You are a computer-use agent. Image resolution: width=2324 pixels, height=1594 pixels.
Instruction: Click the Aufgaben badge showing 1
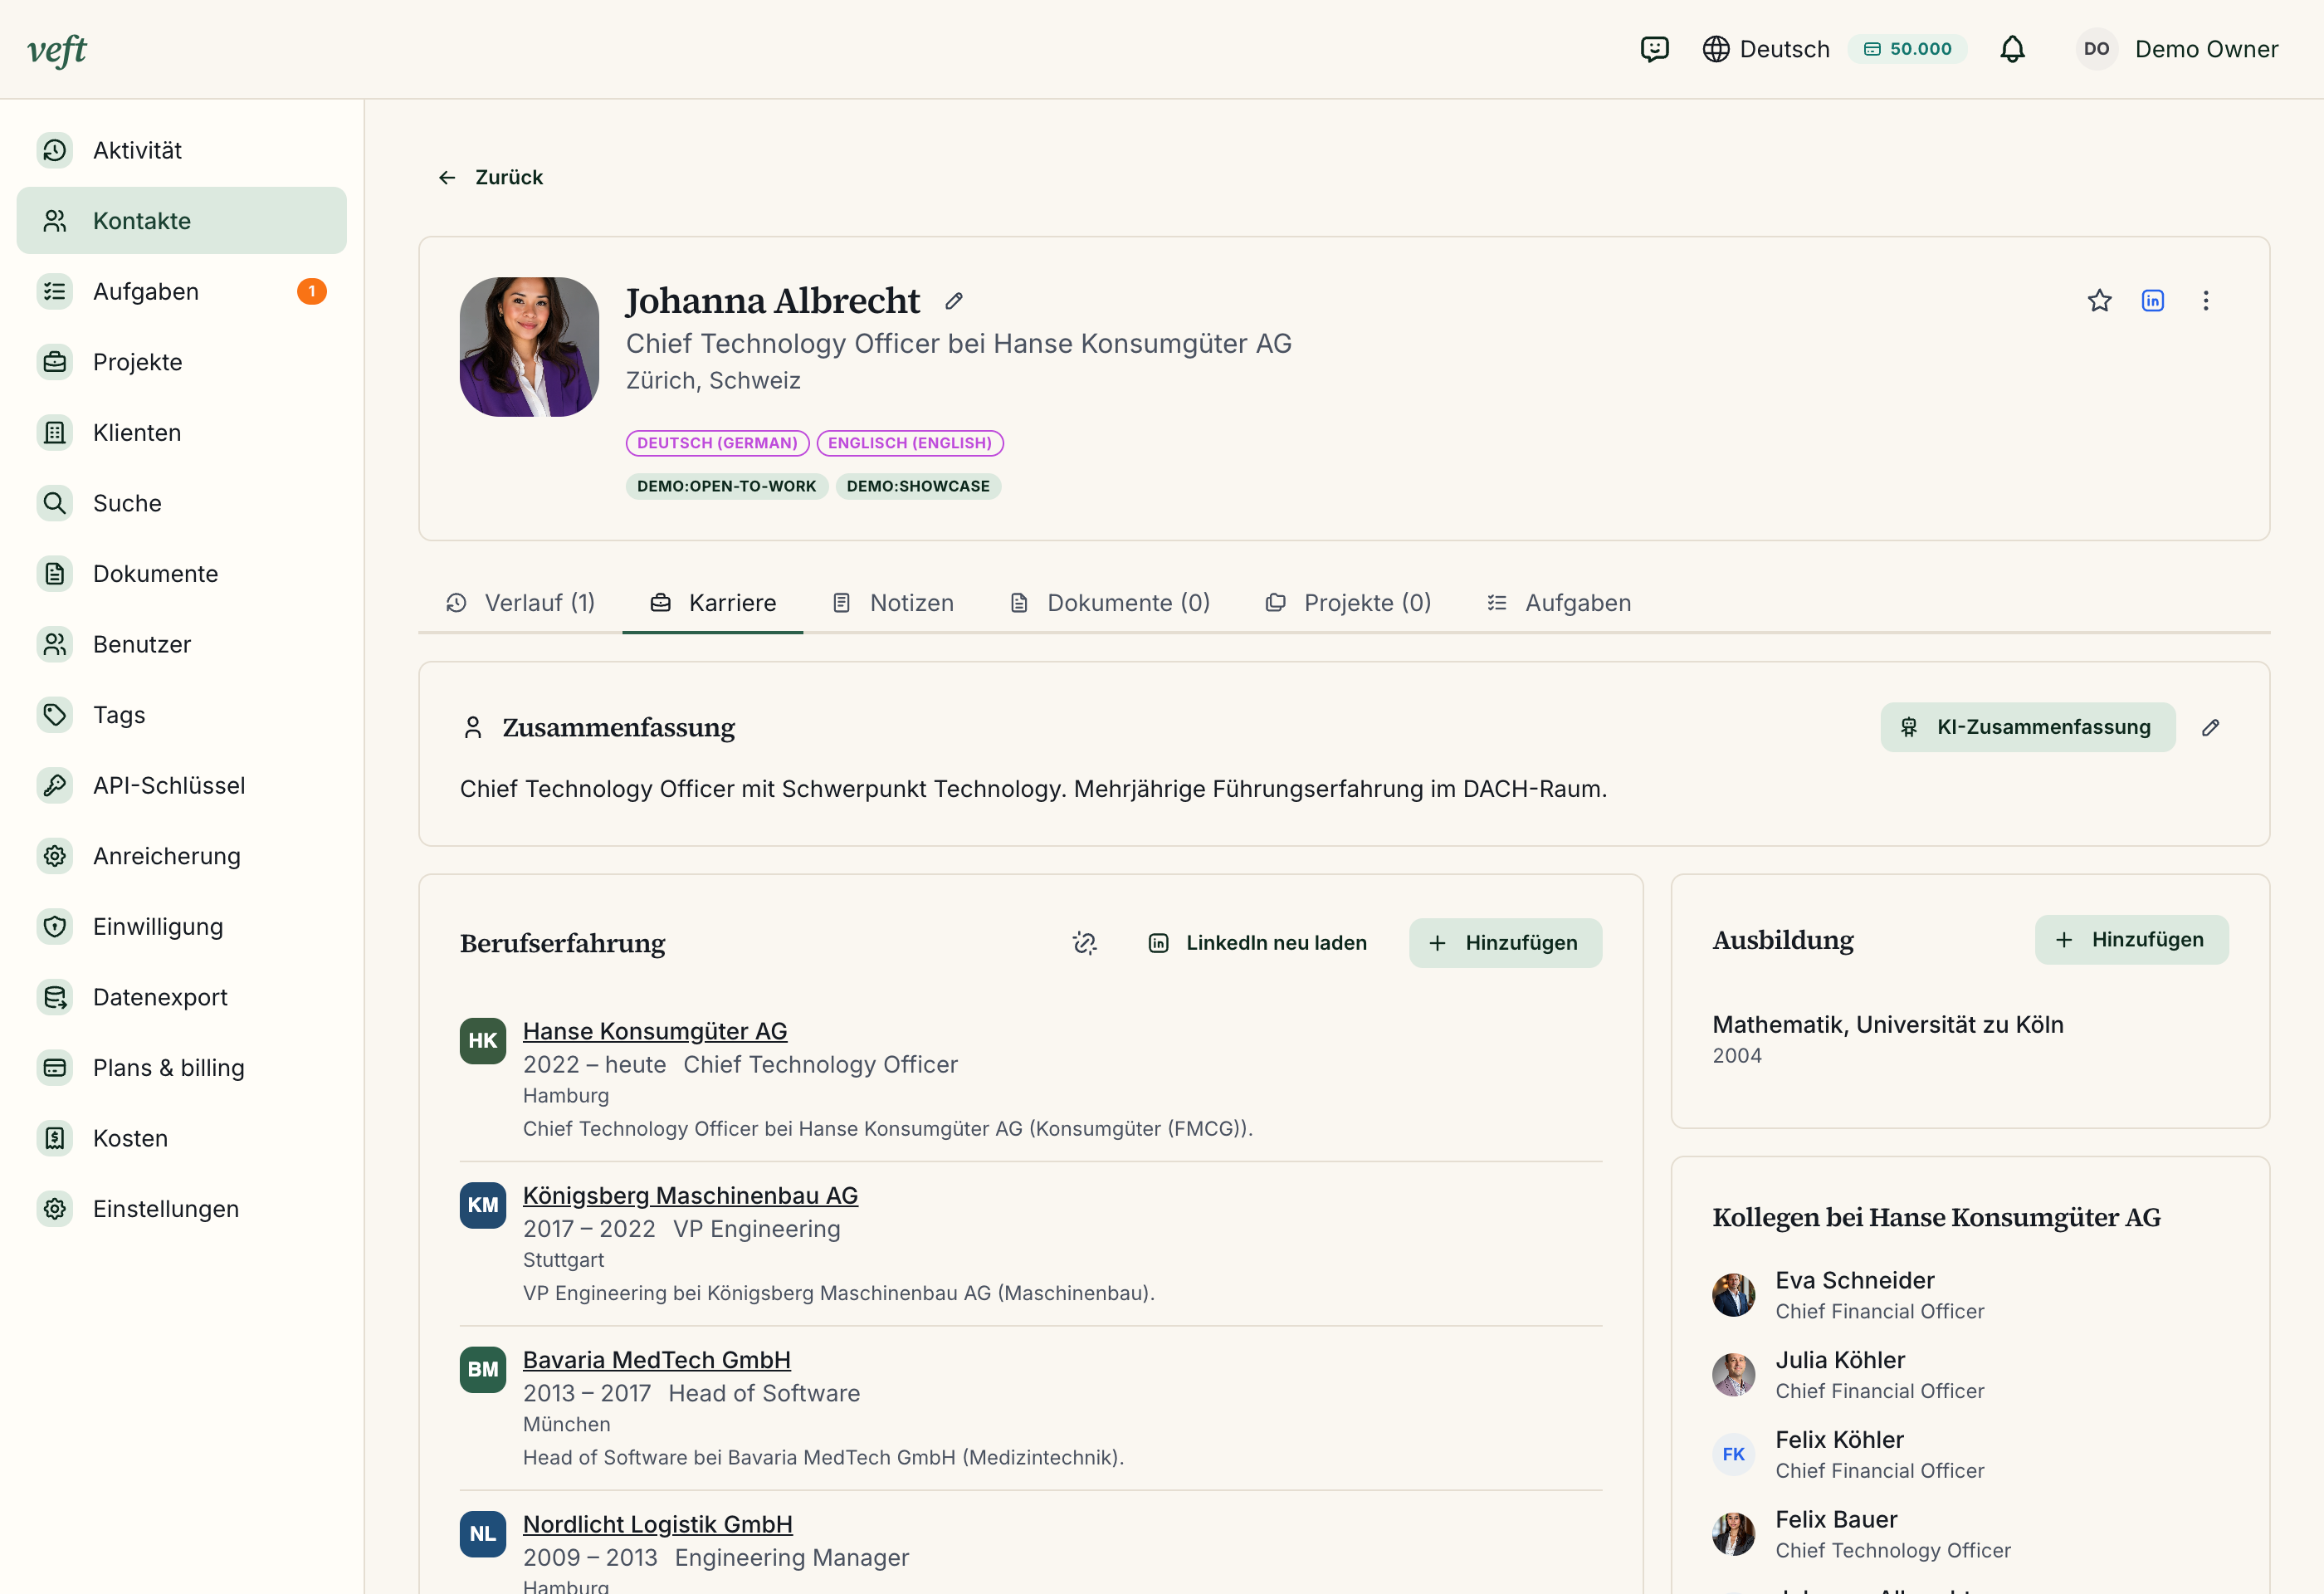312,291
